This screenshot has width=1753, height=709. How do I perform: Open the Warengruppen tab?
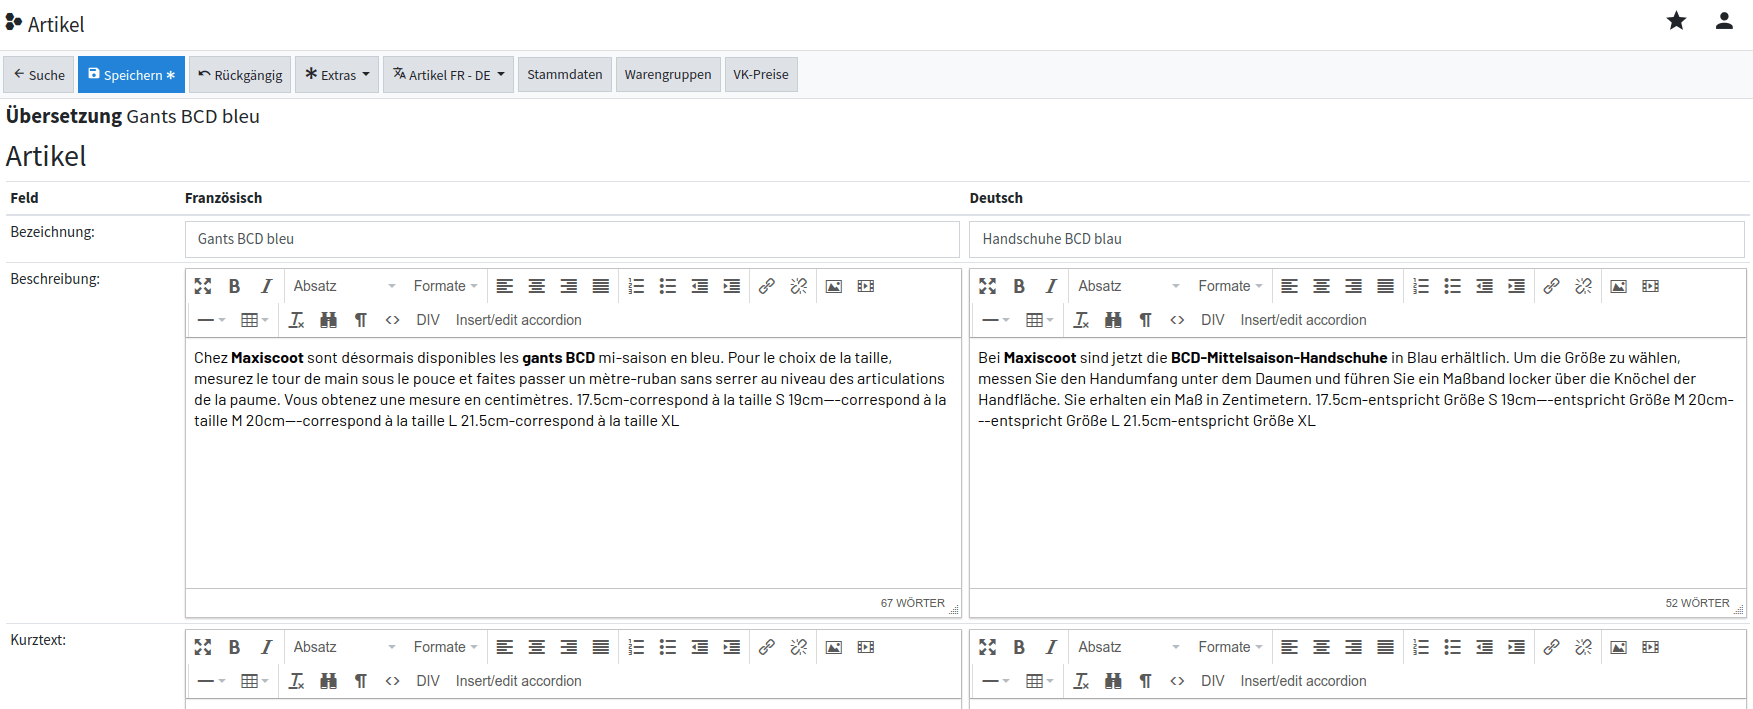(x=668, y=75)
